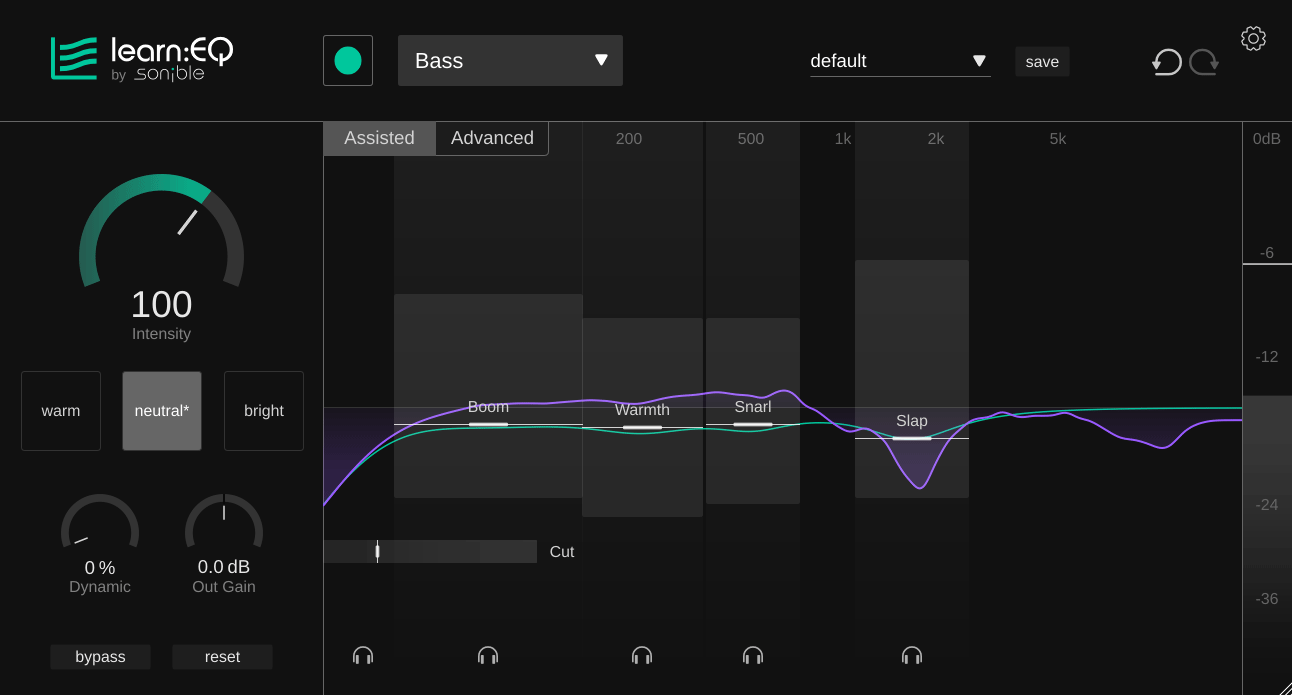This screenshot has width=1292, height=695.
Task: Click the Dynamic knob
Action: pos(100,521)
